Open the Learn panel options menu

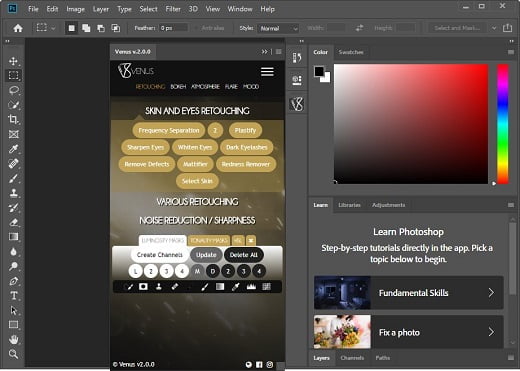pos(511,205)
